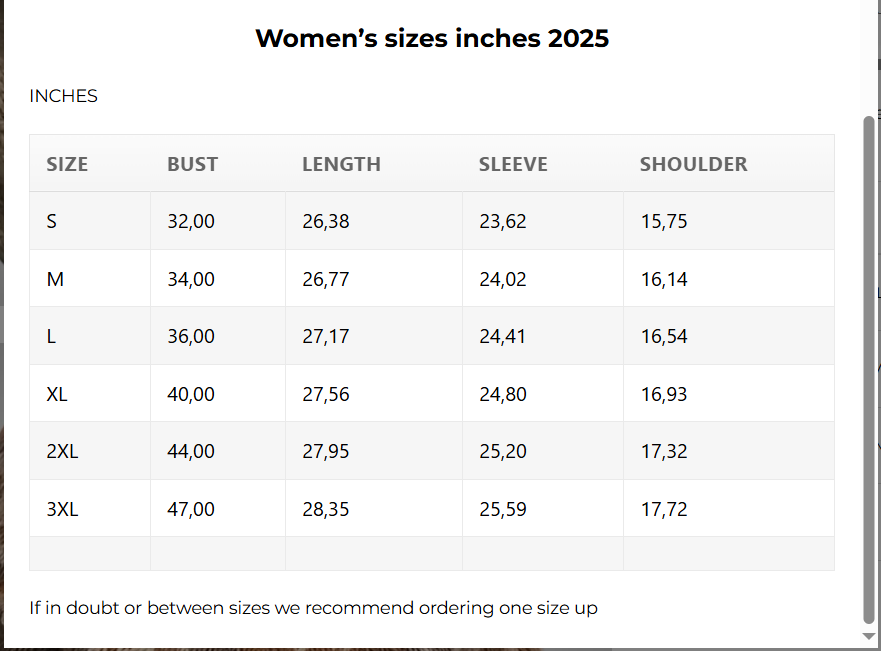The height and width of the screenshot is (651, 881).
Task: Click the size-up recommendation note text
Action: click(x=314, y=607)
